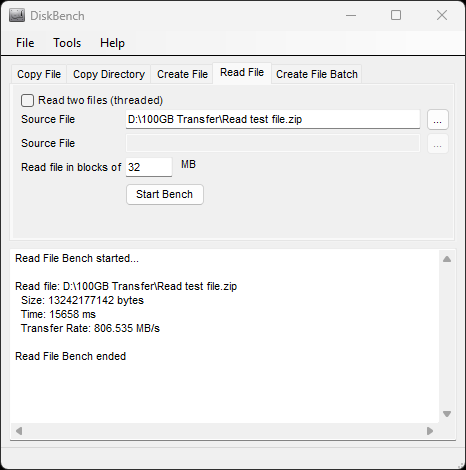Viewport: 466px width, 470px height.
Task: Switch to the Copy Directory tab
Action: click(x=109, y=74)
